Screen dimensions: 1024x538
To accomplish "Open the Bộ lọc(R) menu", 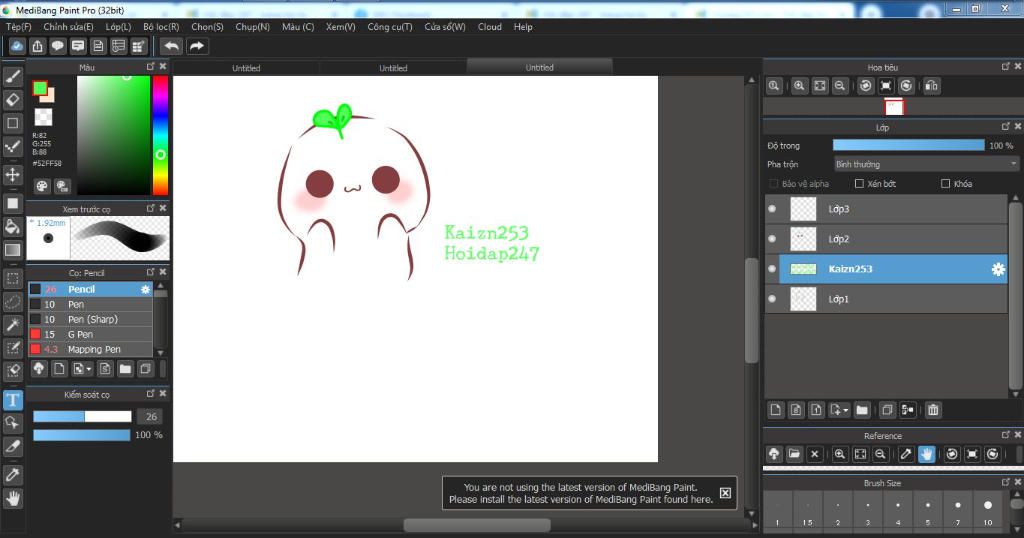I will pos(161,27).
